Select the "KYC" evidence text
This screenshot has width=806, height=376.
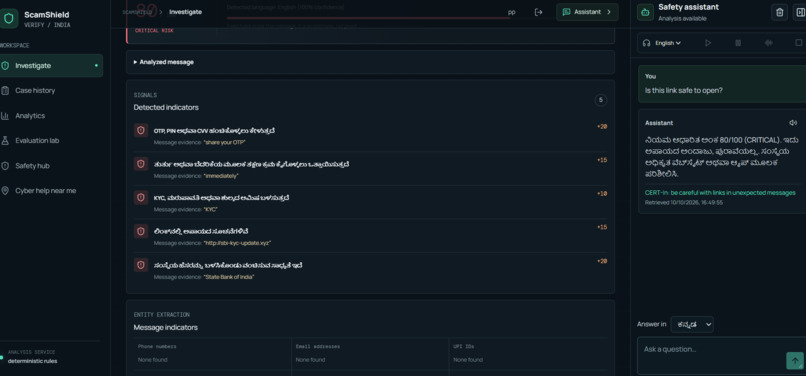(x=210, y=210)
